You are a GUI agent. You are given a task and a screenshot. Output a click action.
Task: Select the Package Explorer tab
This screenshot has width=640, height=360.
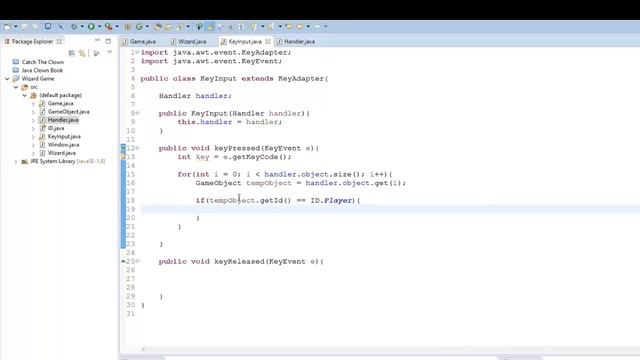(x=33, y=41)
